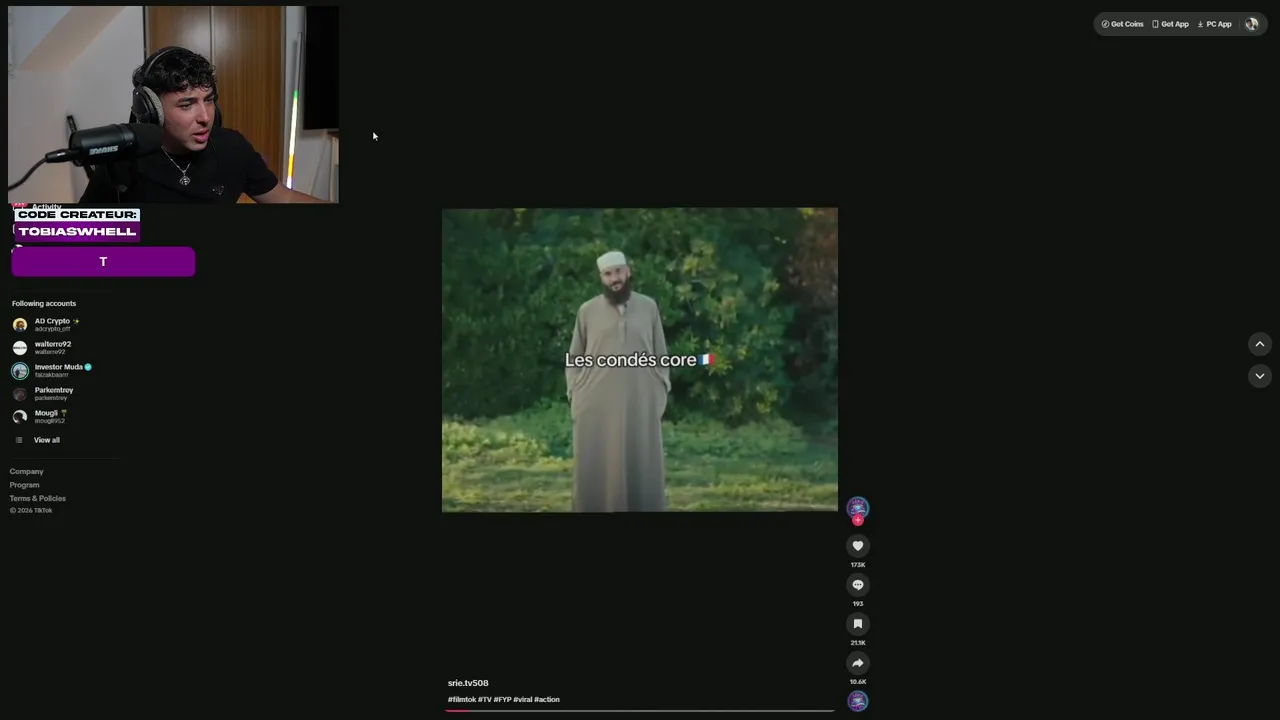Open the #action hashtag
This screenshot has height=720, width=1280.
point(547,700)
